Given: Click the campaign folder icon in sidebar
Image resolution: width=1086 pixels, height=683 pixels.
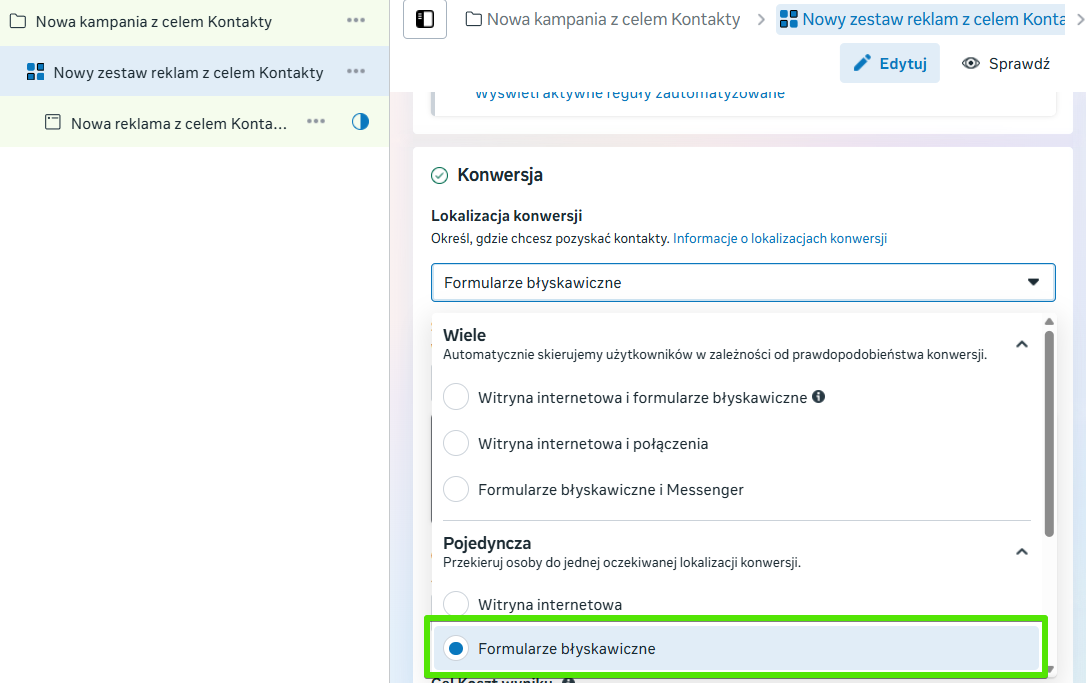Looking at the screenshot, I should [x=18, y=21].
